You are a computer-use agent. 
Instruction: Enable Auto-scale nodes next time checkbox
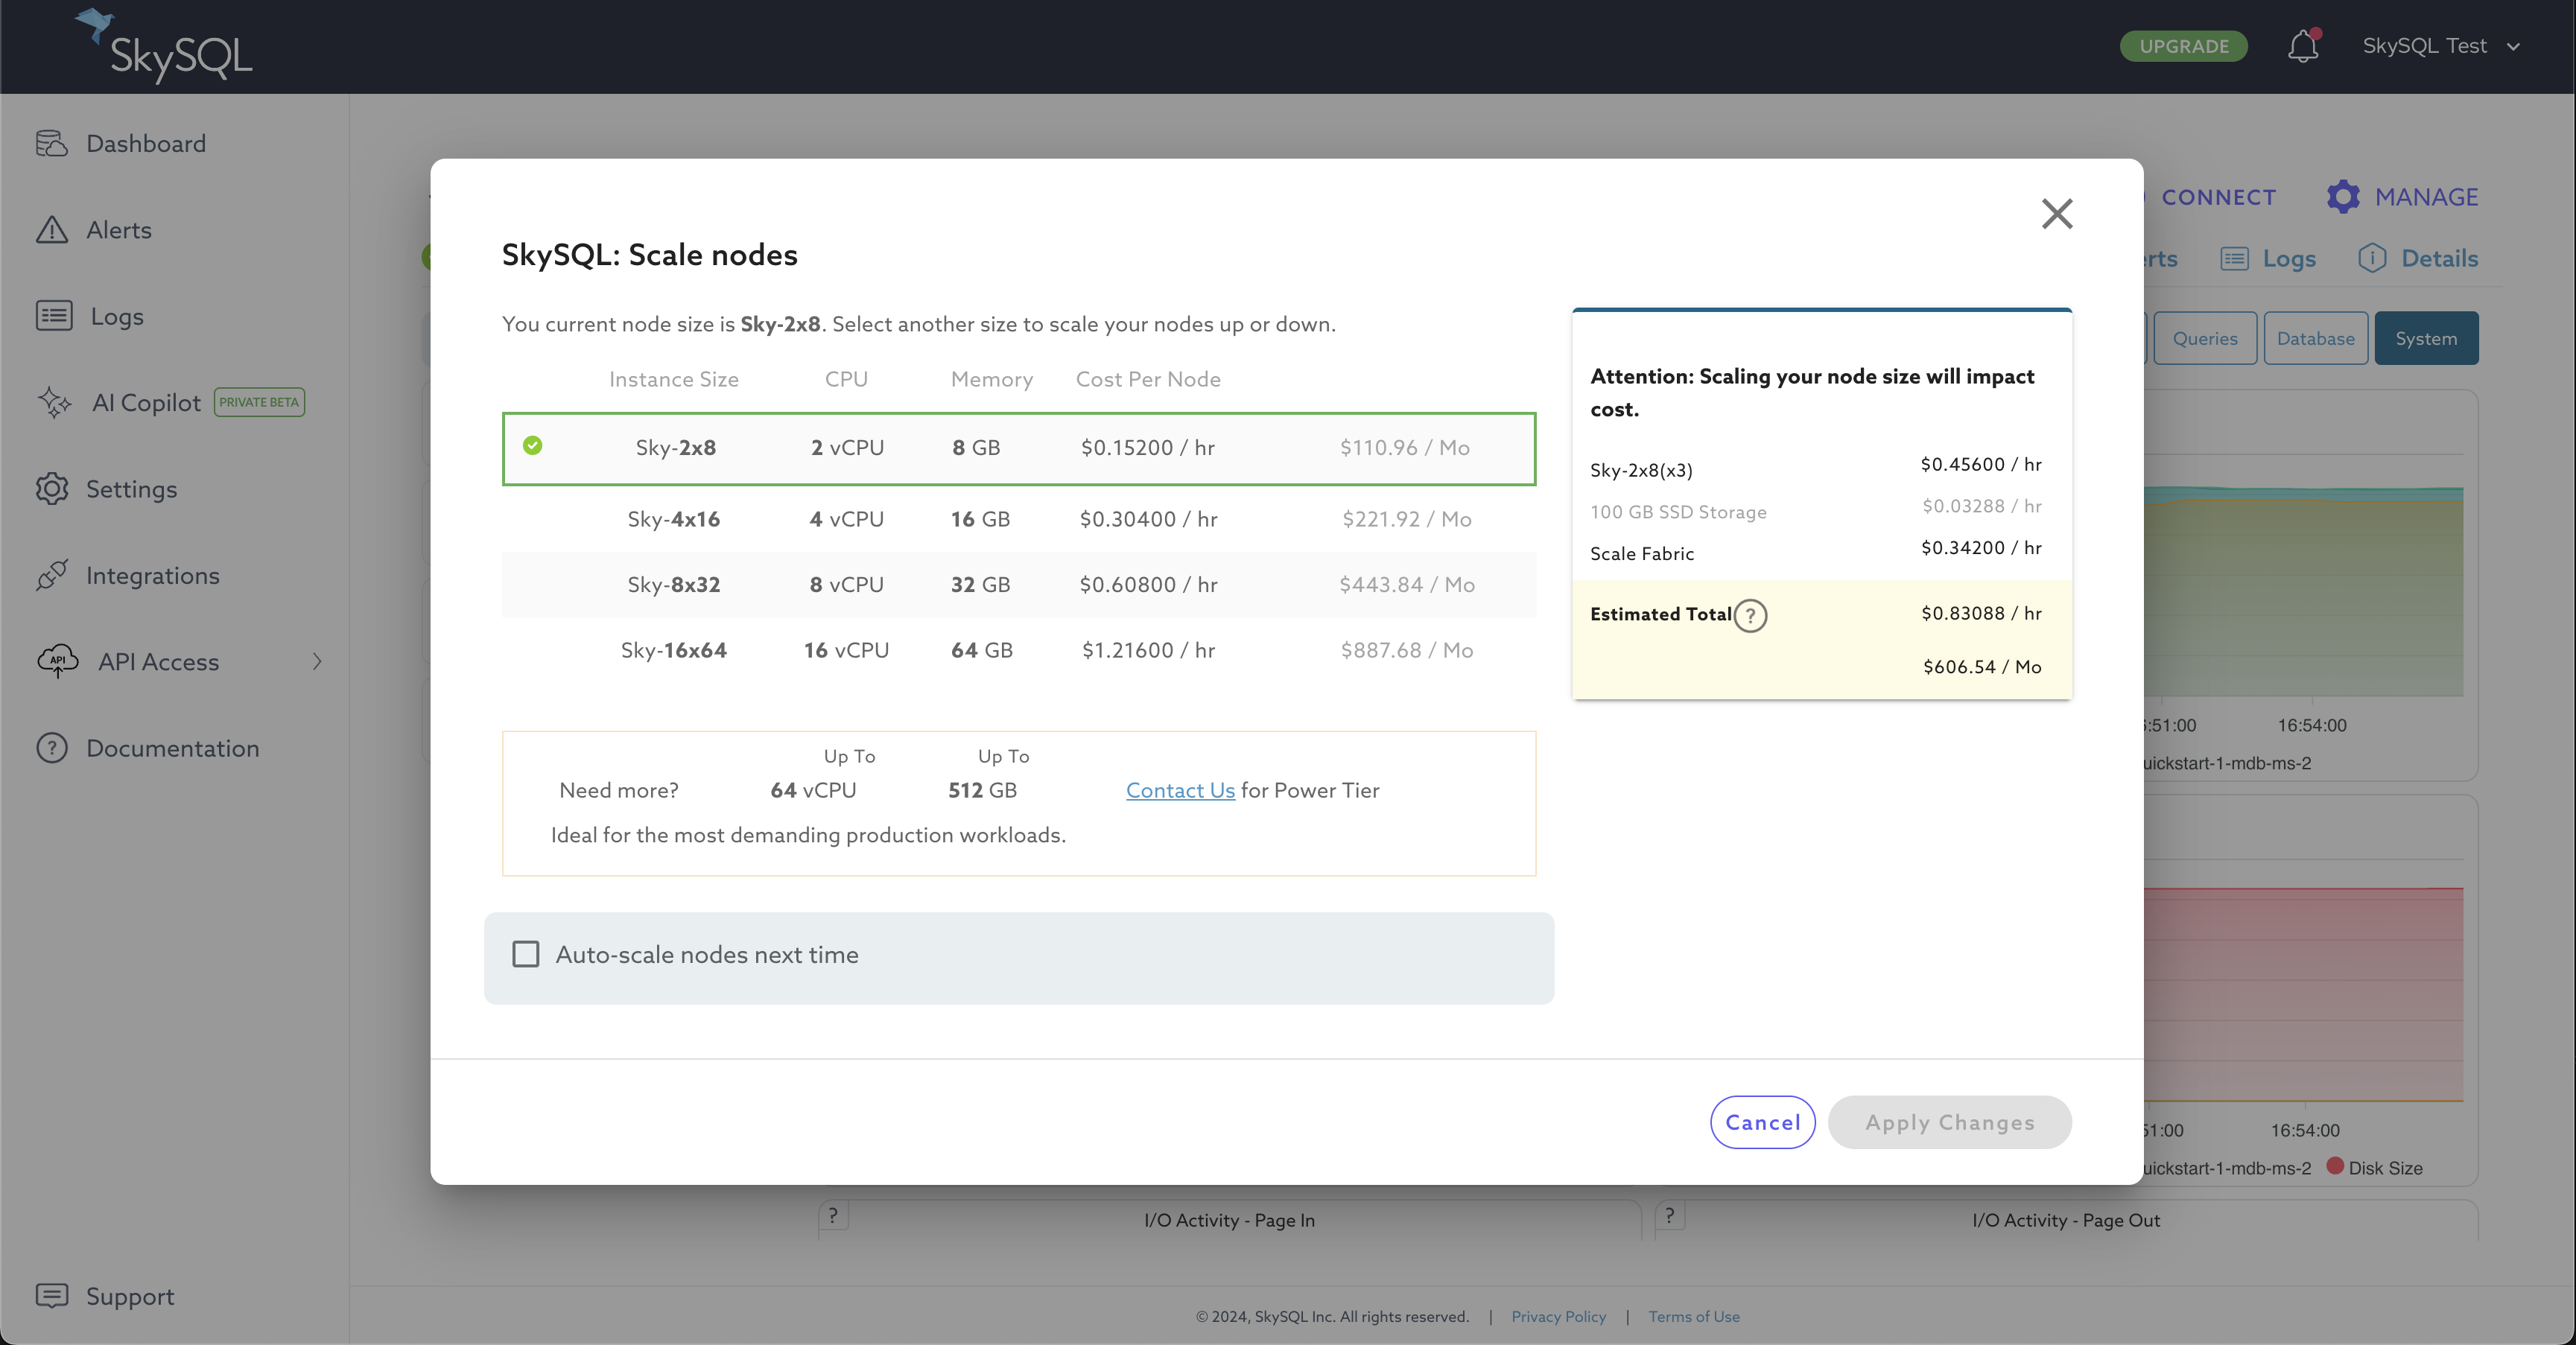tap(526, 954)
